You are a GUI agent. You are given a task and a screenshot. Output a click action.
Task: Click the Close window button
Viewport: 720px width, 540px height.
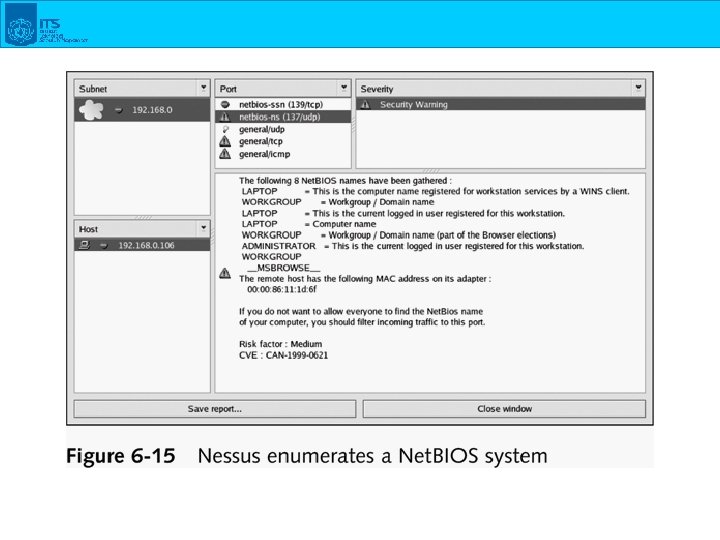504,409
